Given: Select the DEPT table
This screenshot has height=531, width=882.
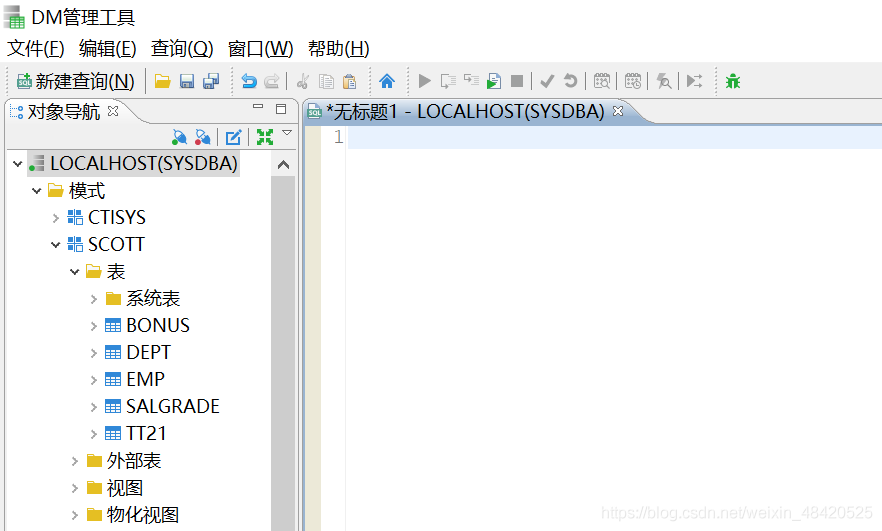Looking at the screenshot, I should [138, 353].
